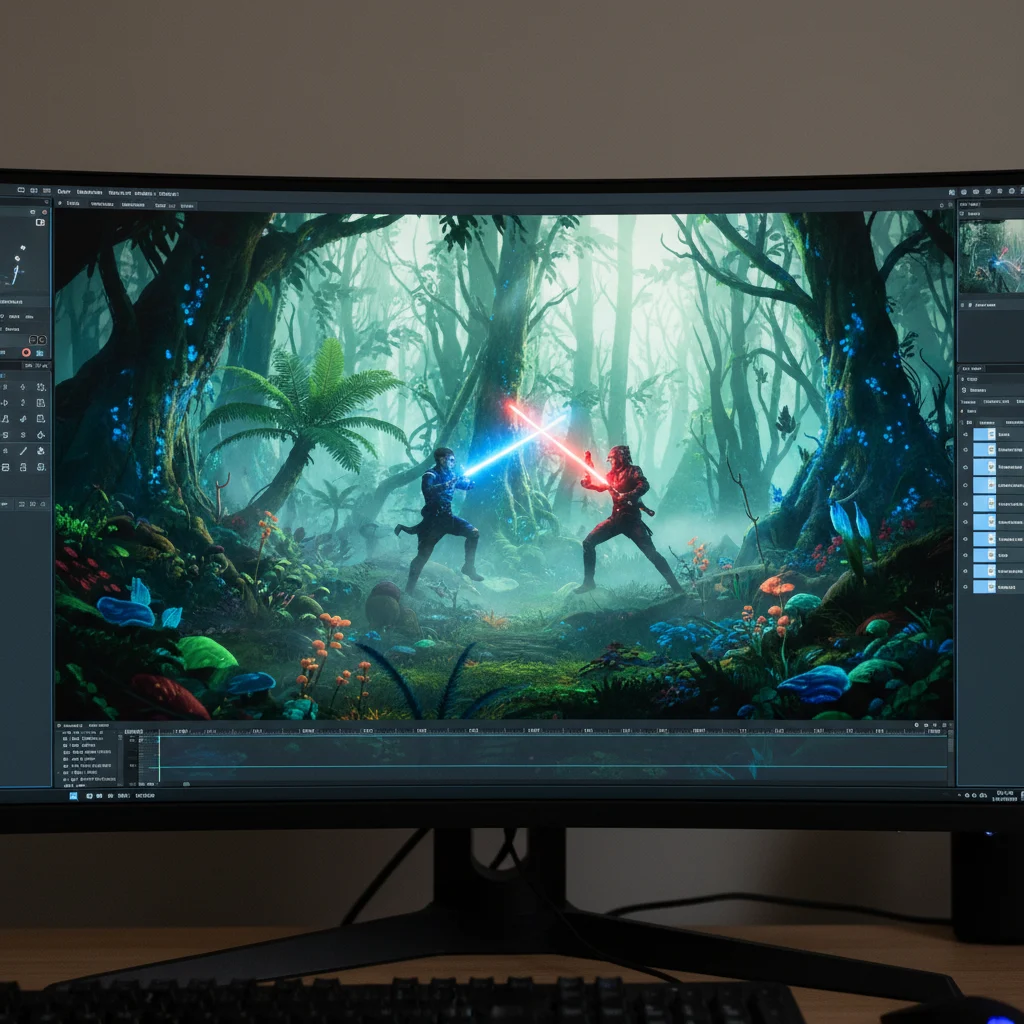
Task: Select the swirl-shaped tool in the tool grid
Action: click(x=24, y=419)
